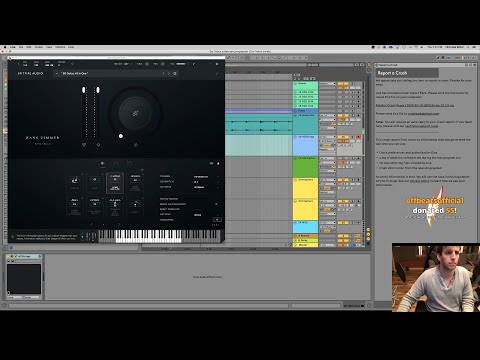Toggle the red record arm on light blue track
The width and height of the screenshot is (480, 360).
click(x=359, y=137)
